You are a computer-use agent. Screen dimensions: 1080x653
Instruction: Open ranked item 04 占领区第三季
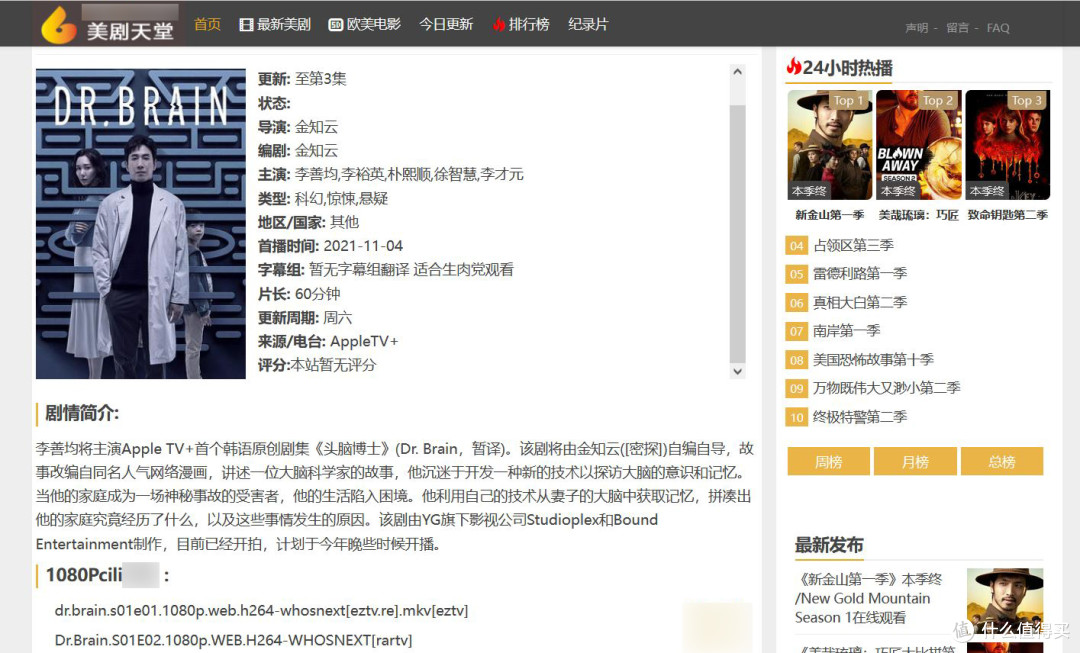853,245
